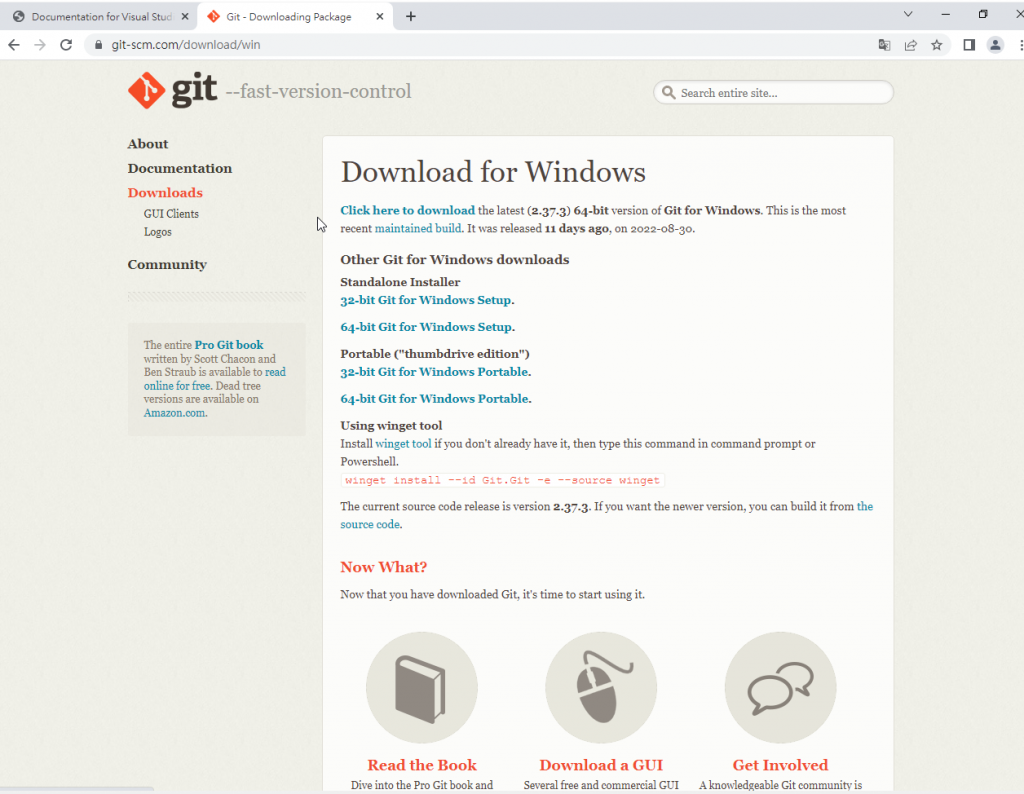Click the Get Involved heading link
Viewport: 1024px width, 794px height.
click(780, 765)
